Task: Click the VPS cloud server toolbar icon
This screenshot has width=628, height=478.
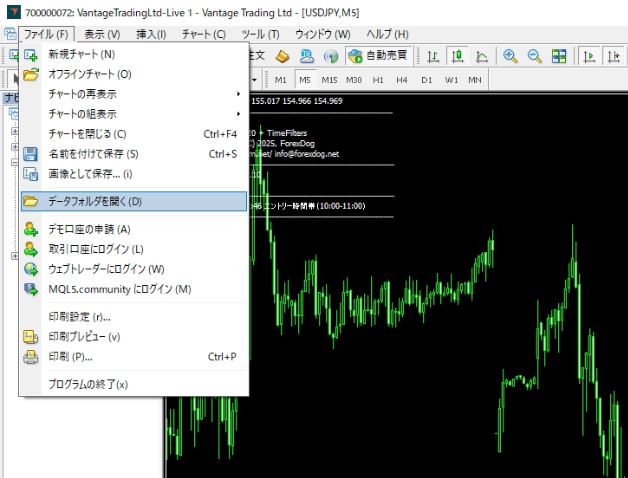Action: pyautogui.click(x=307, y=56)
